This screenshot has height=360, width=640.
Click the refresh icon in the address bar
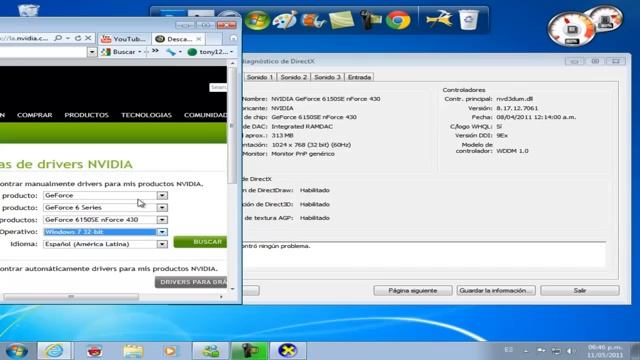pyautogui.click(x=78, y=38)
